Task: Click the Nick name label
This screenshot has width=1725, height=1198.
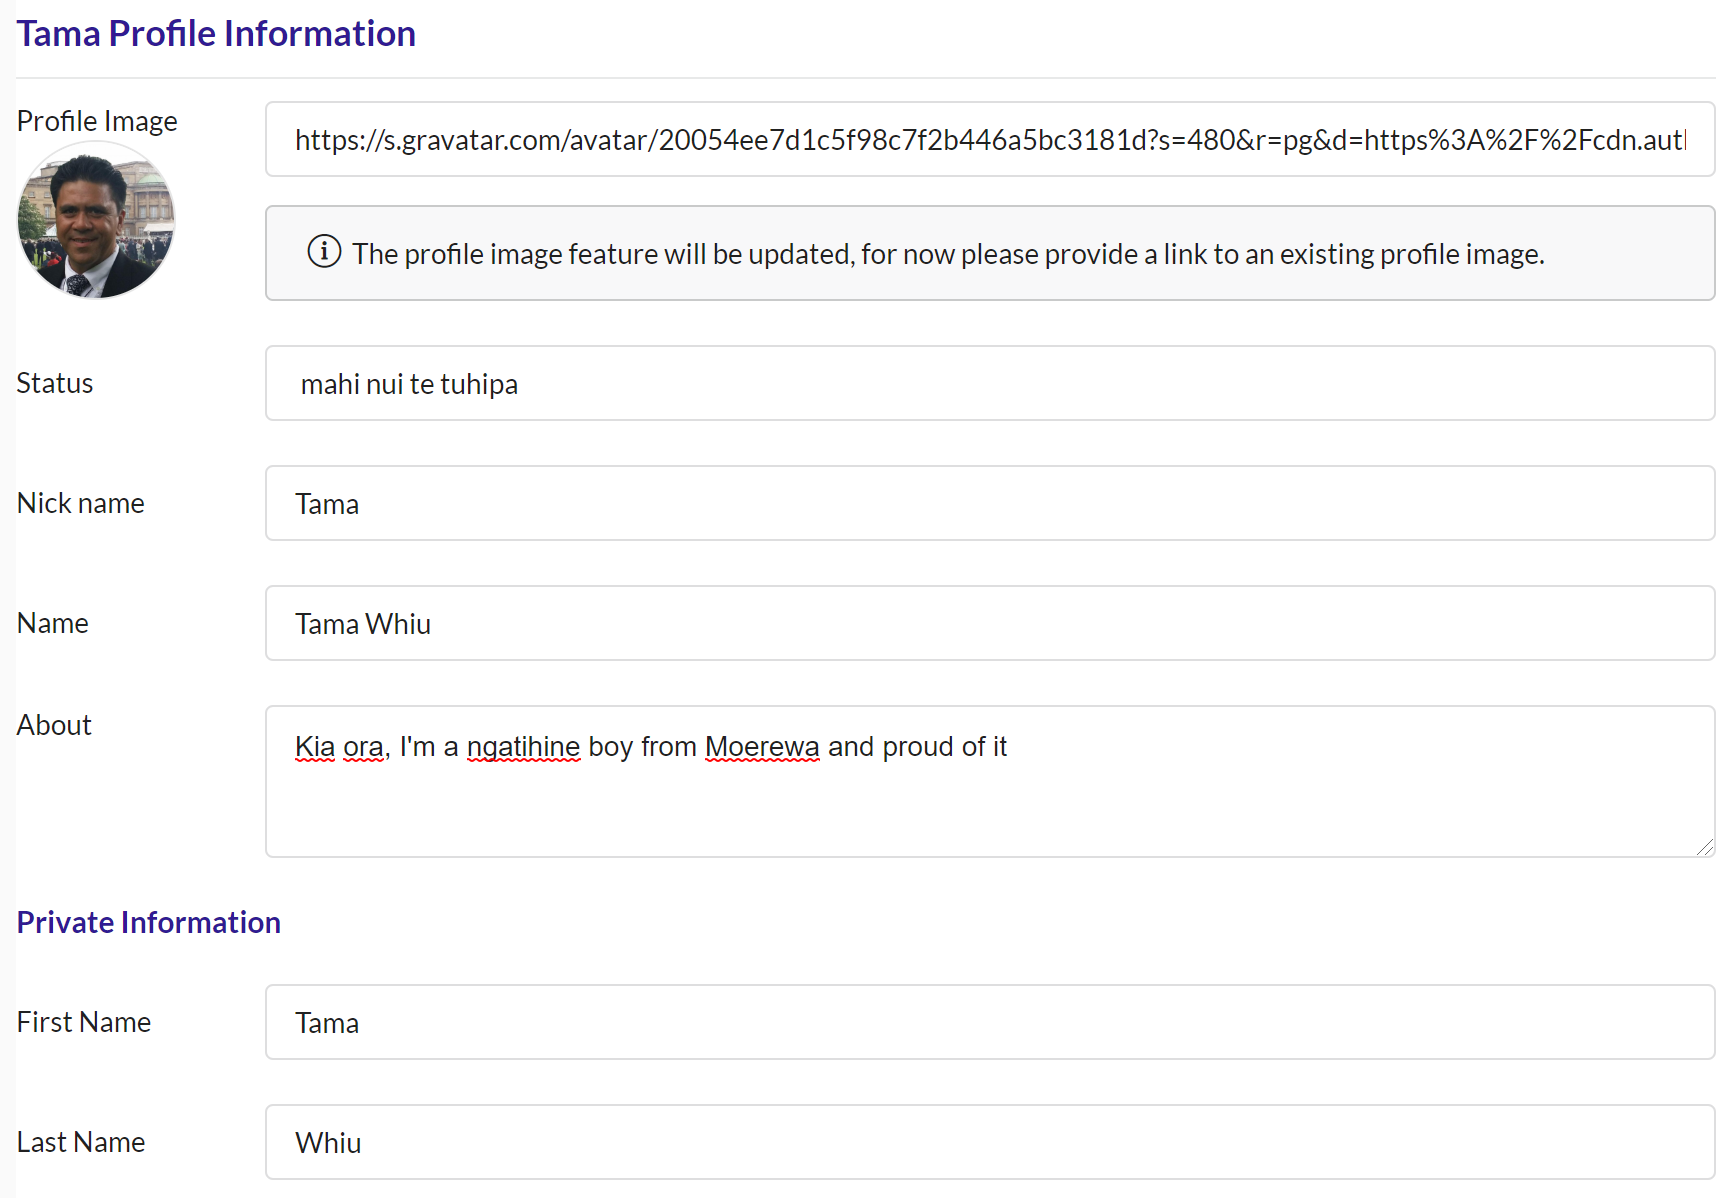Action: tap(81, 503)
